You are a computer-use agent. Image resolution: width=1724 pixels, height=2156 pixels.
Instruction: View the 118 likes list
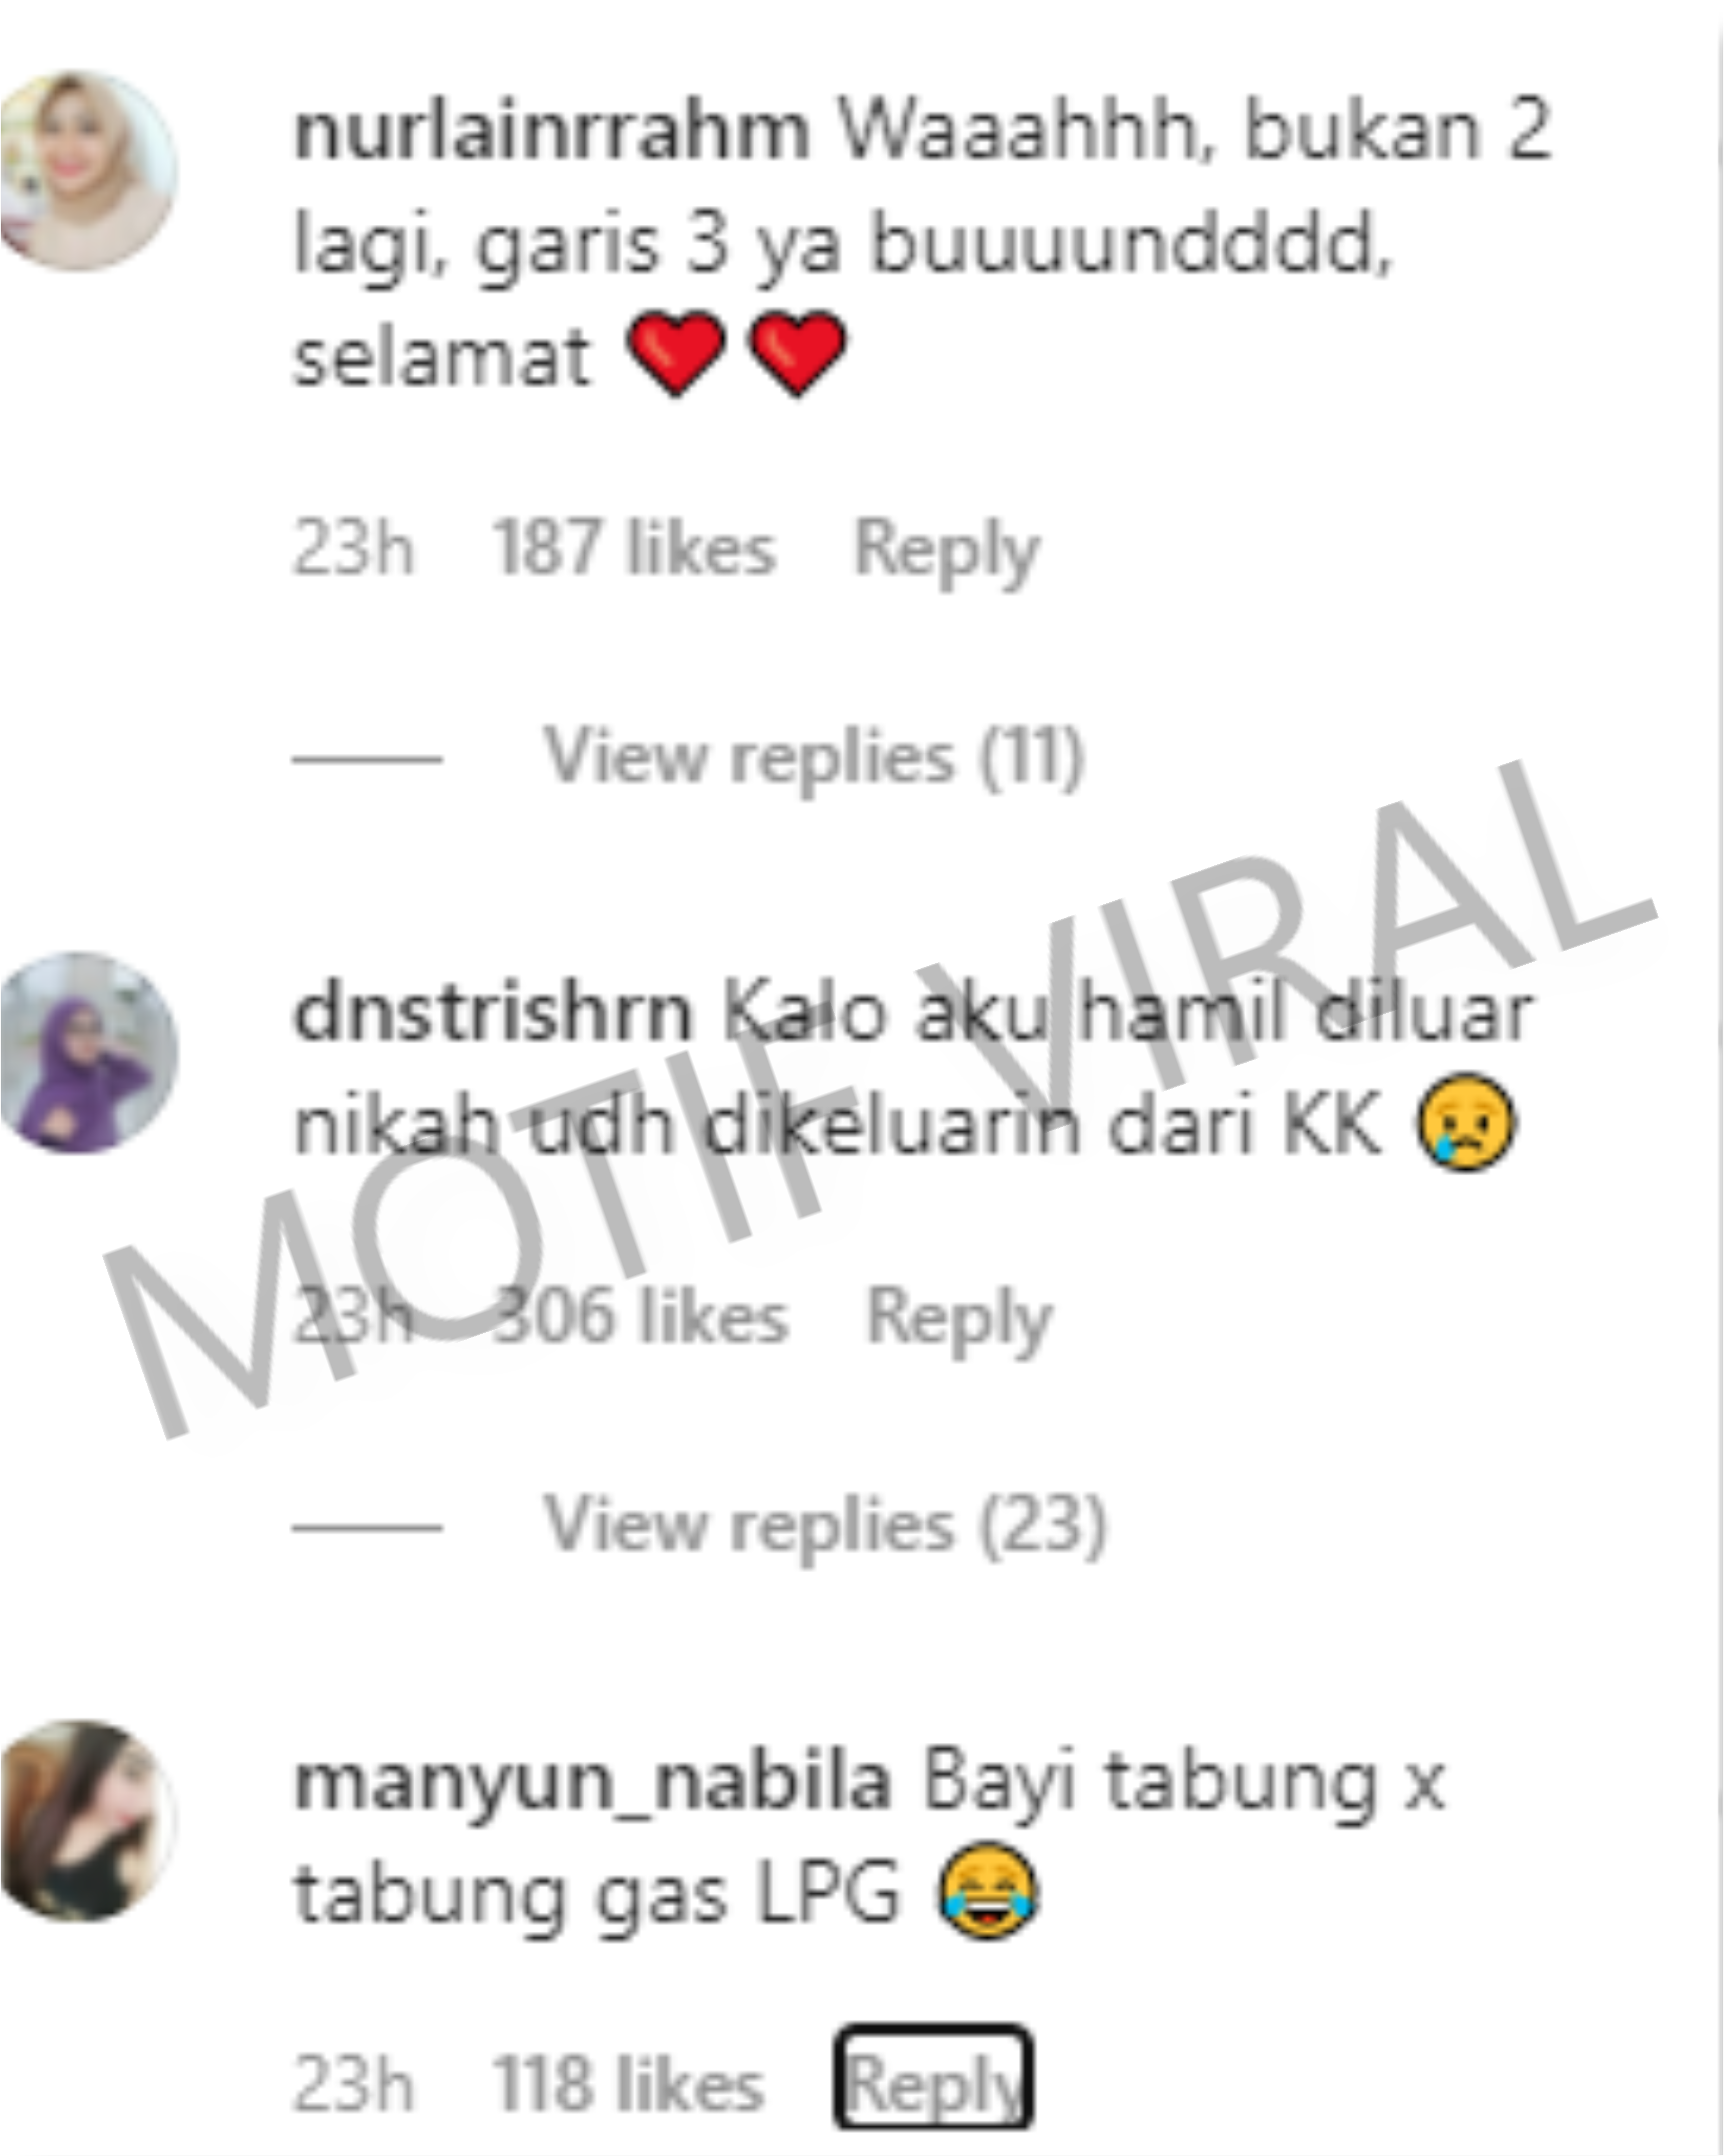(628, 2085)
